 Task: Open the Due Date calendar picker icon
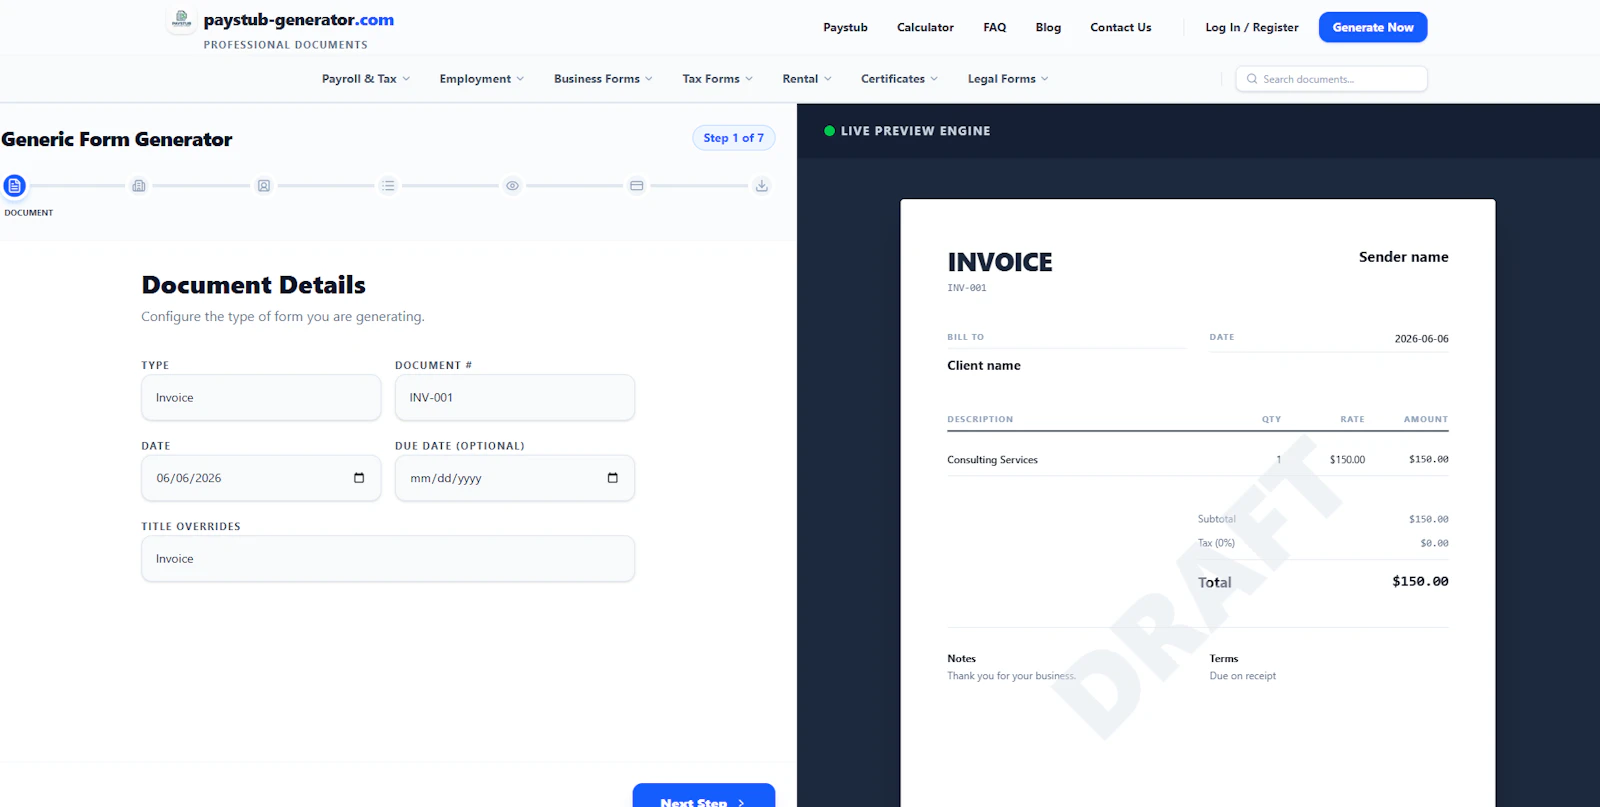click(x=613, y=478)
